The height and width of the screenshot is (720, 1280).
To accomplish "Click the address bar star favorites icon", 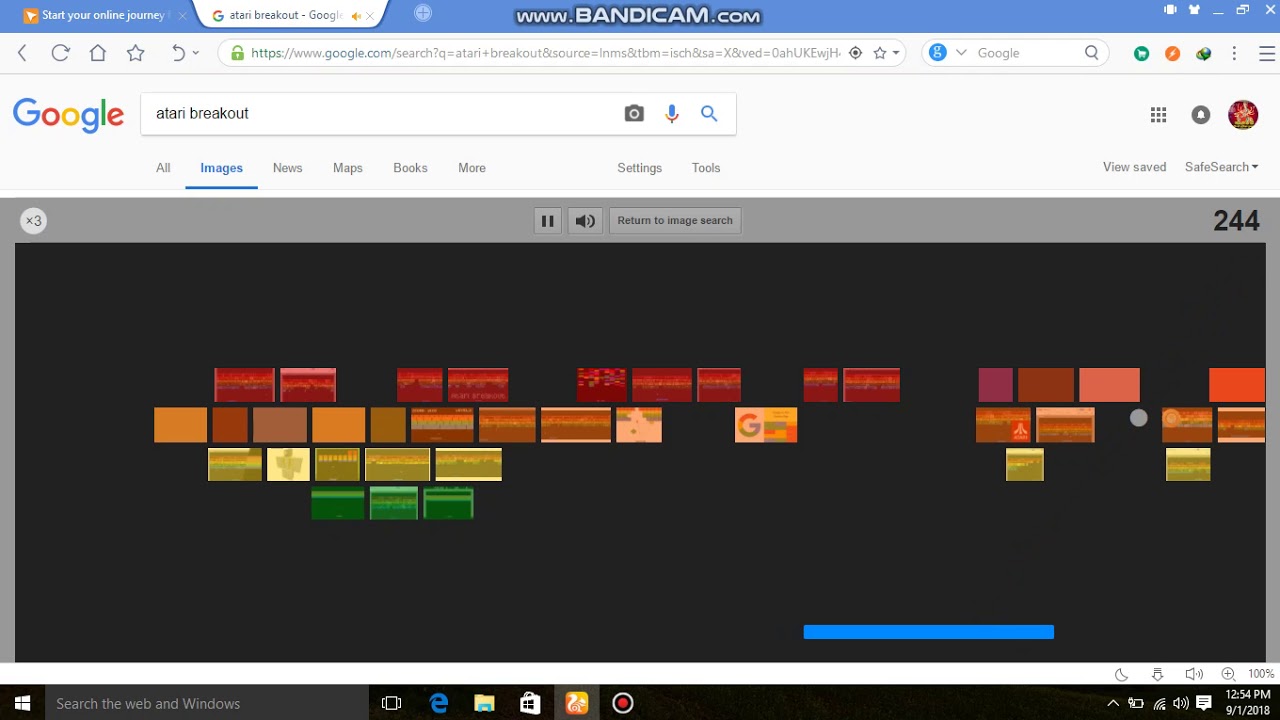I will tap(880, 53).
